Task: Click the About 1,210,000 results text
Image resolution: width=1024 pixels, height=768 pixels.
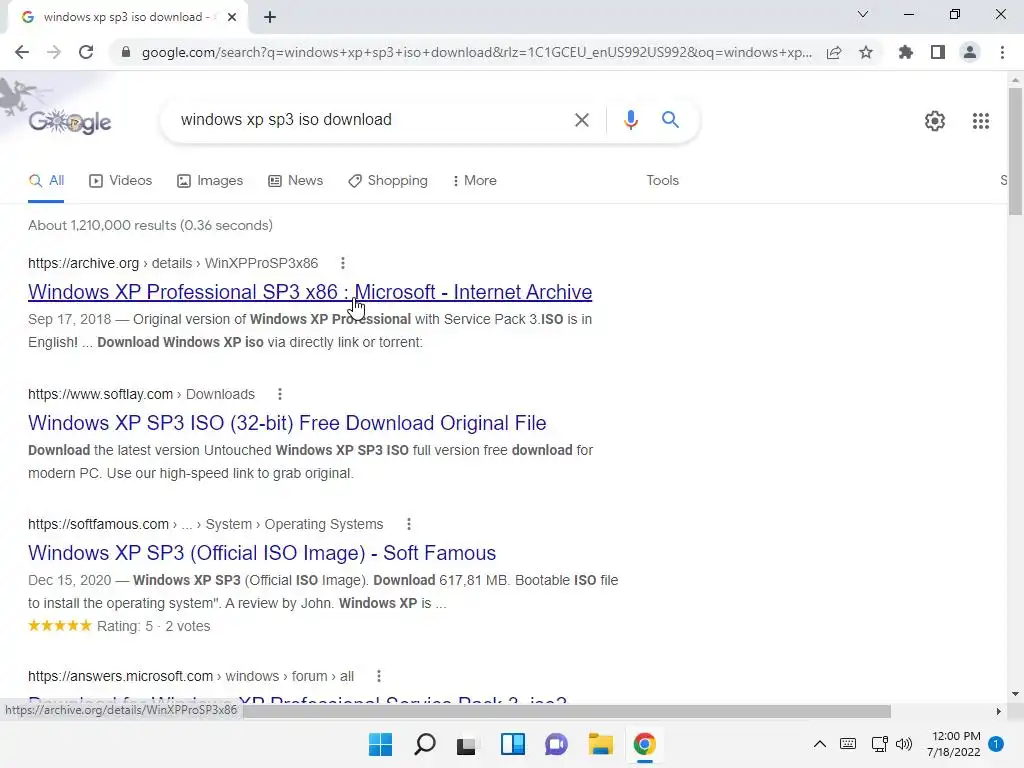Action: (150, 225)
